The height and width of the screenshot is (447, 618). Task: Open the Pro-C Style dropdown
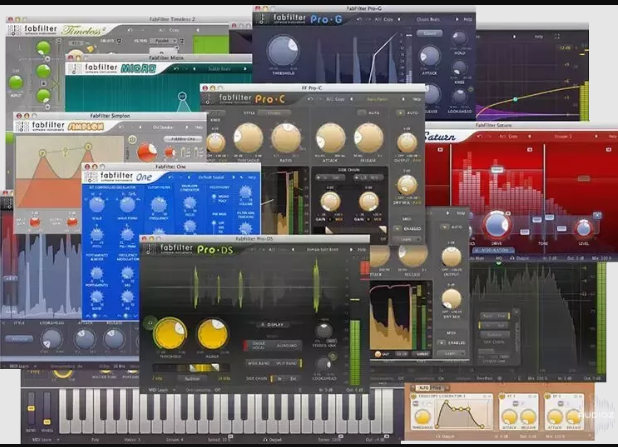point(274,113)
